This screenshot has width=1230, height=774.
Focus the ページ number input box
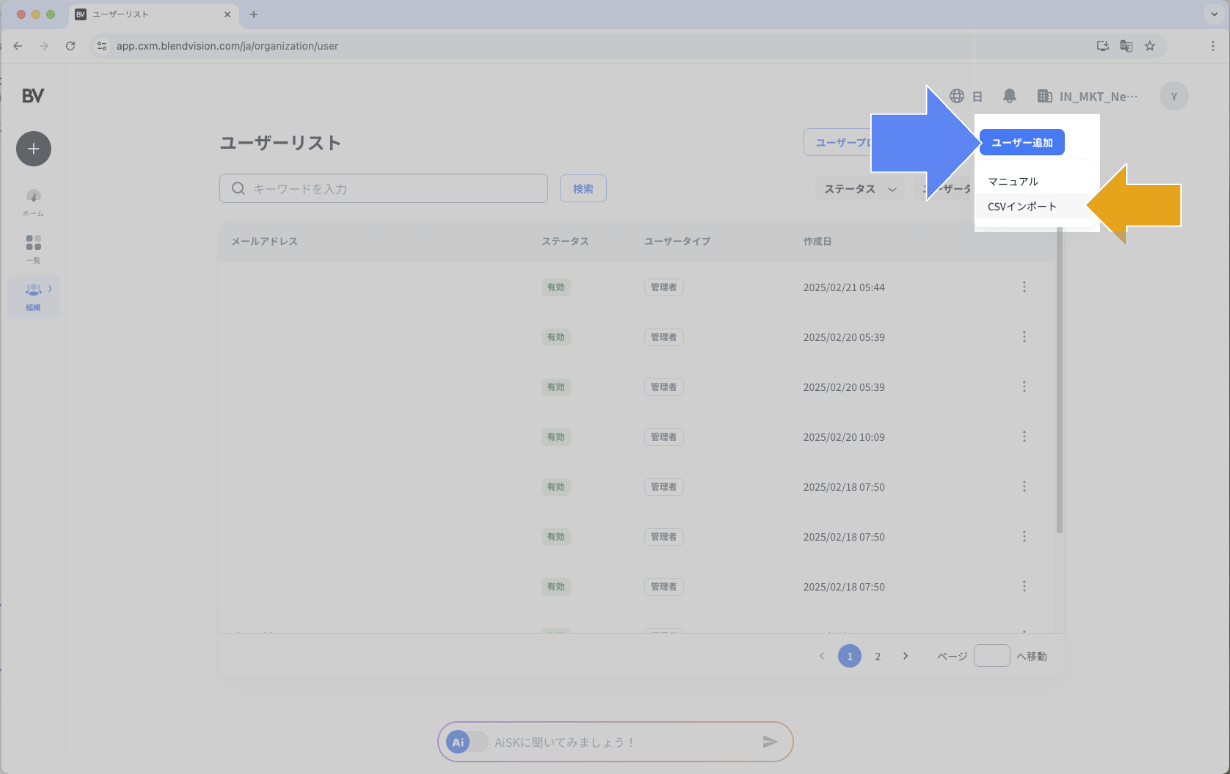(992, 656)
